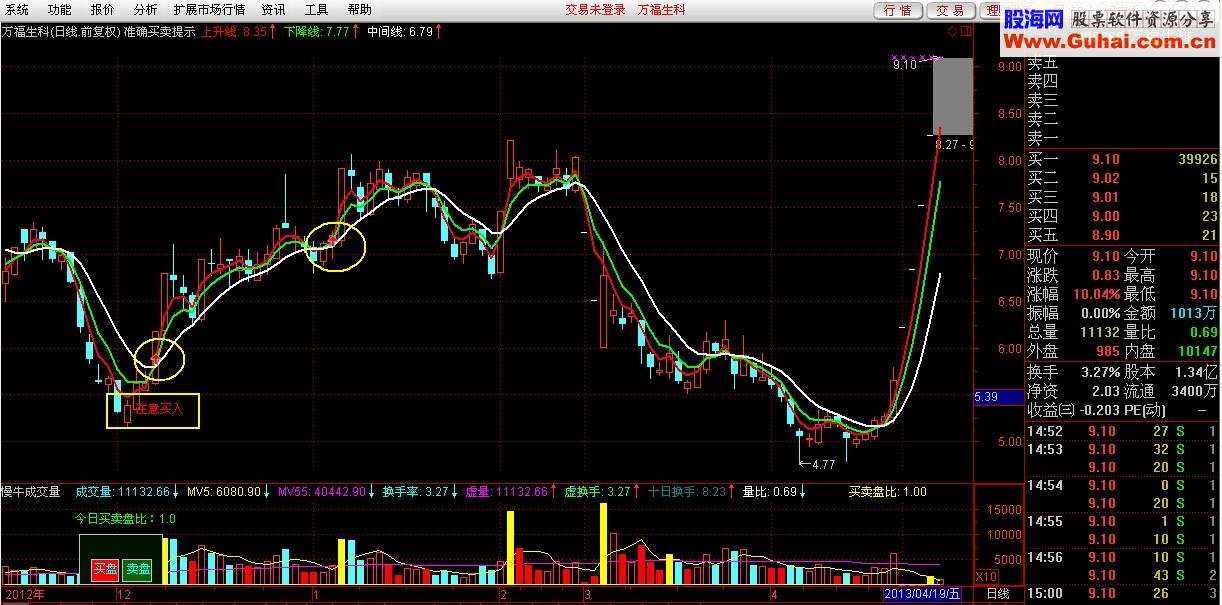Click the 金额 1013万 value

(x=1195, y=313)
